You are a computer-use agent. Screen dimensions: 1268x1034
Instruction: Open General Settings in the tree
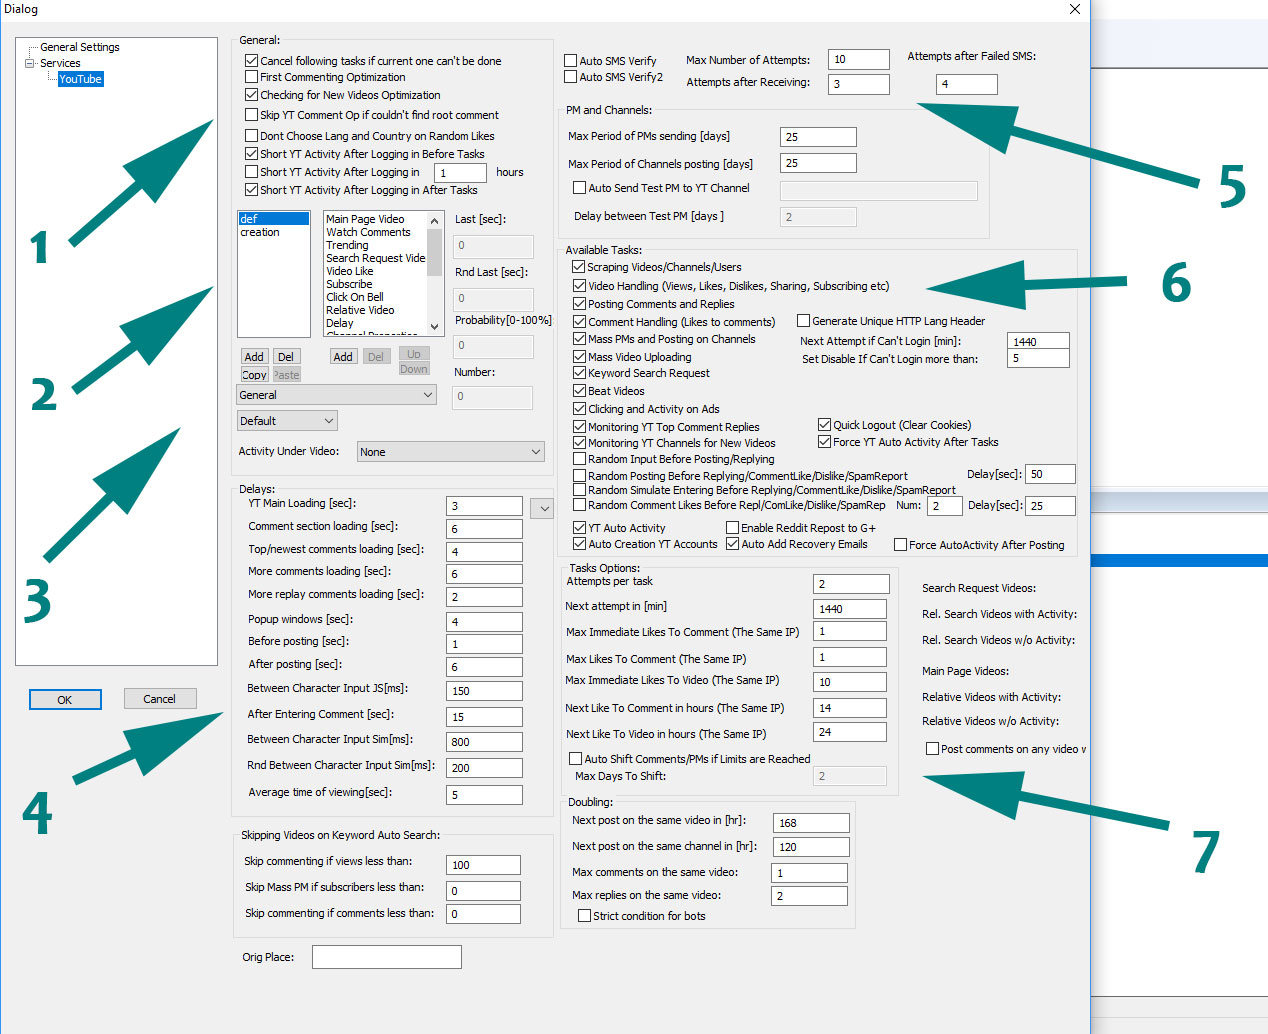pyautogui.click(x=79, y=47)
